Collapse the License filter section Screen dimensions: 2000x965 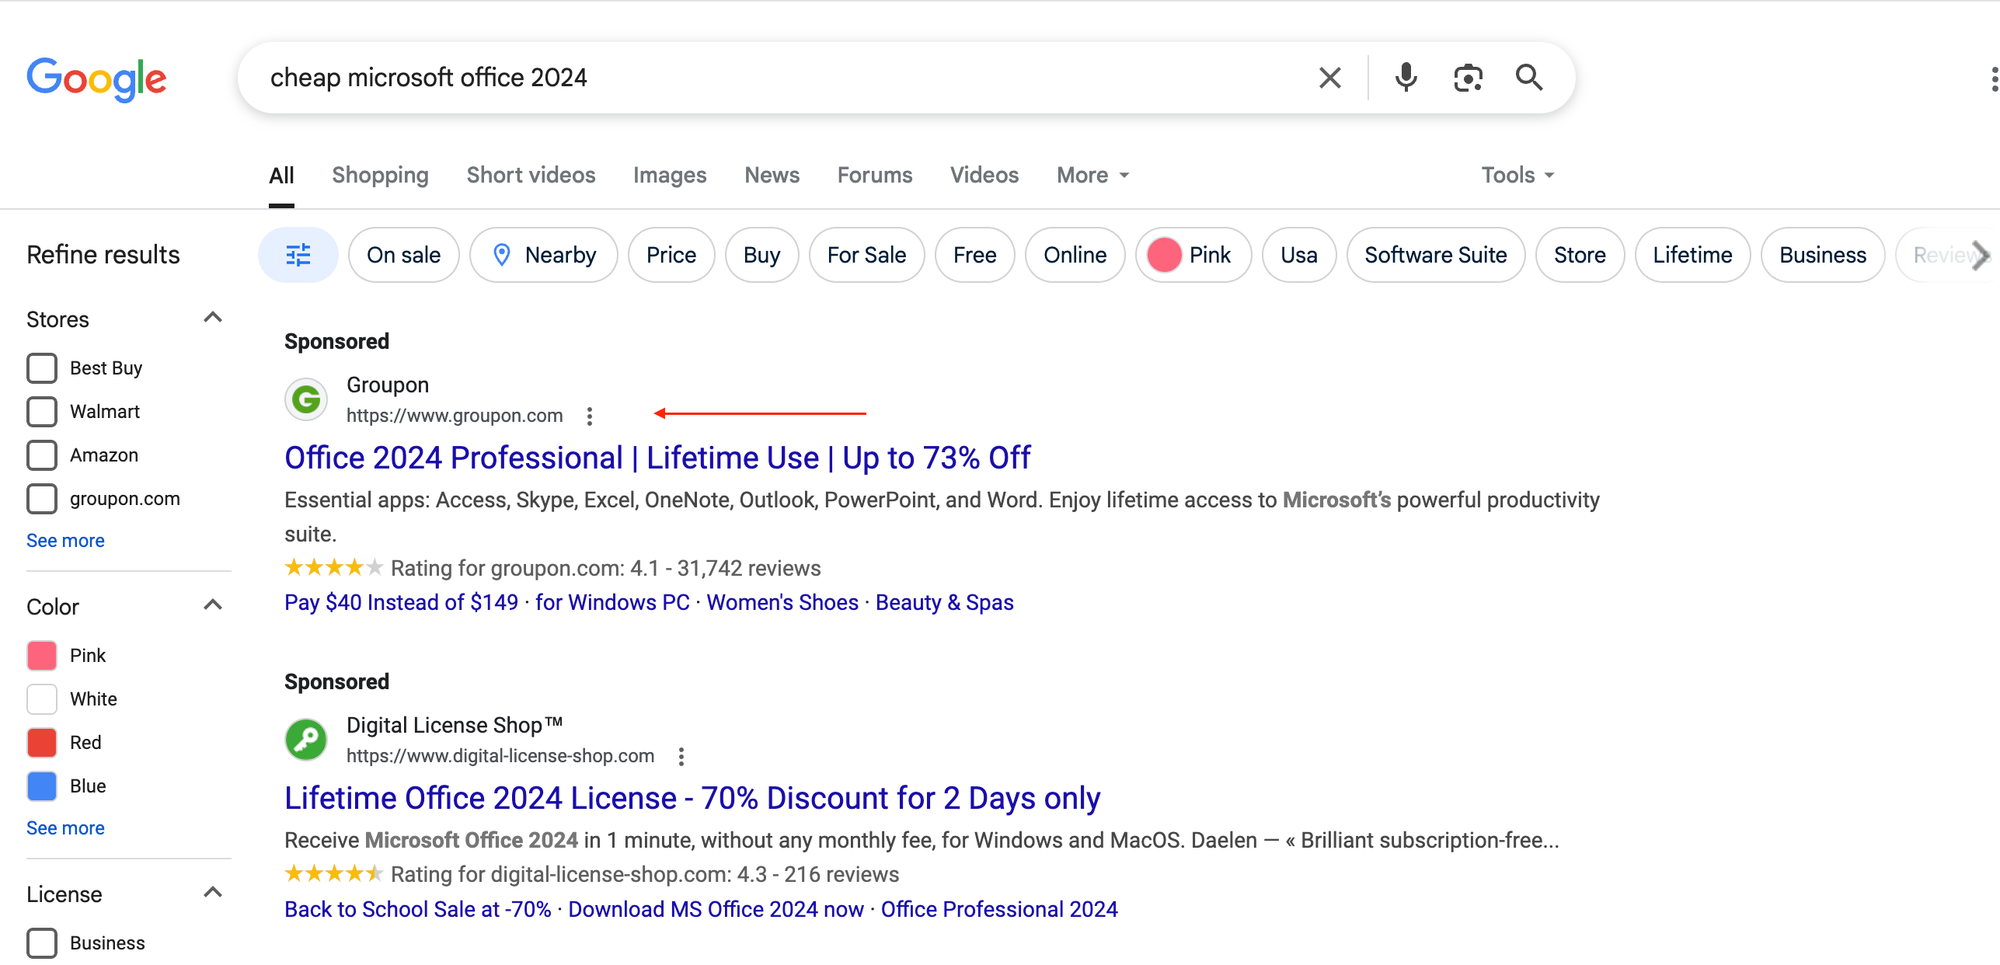pos(212,893)
